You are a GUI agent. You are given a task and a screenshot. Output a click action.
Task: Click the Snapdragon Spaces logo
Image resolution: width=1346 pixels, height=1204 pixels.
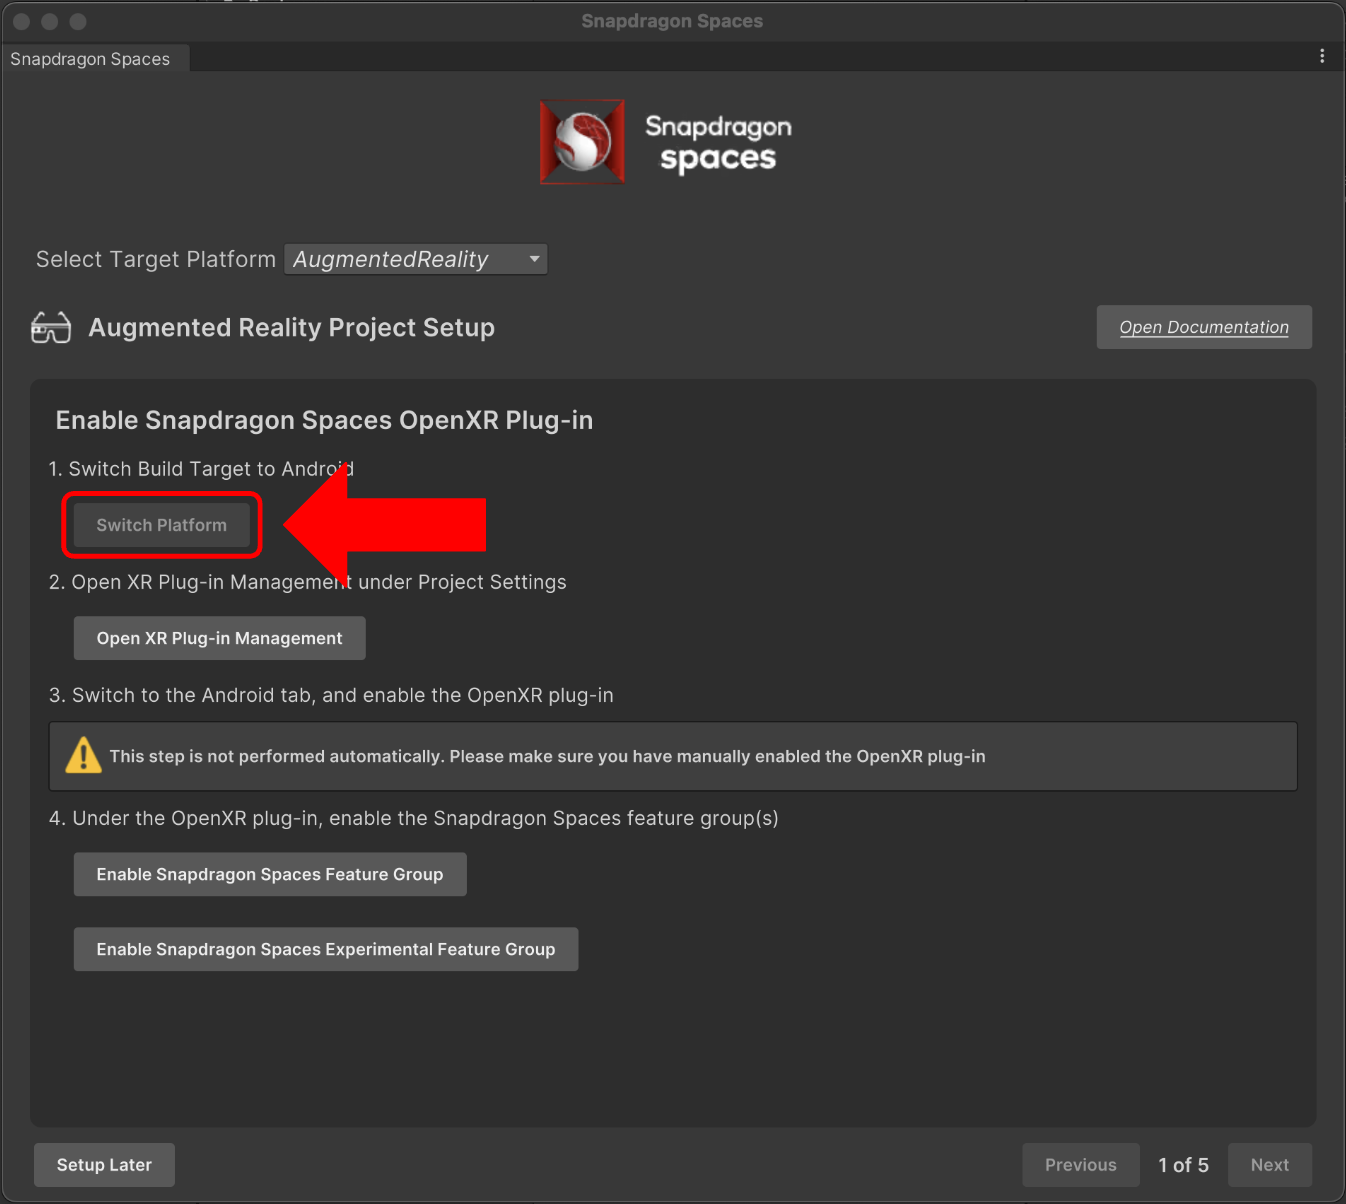(666, 142)
